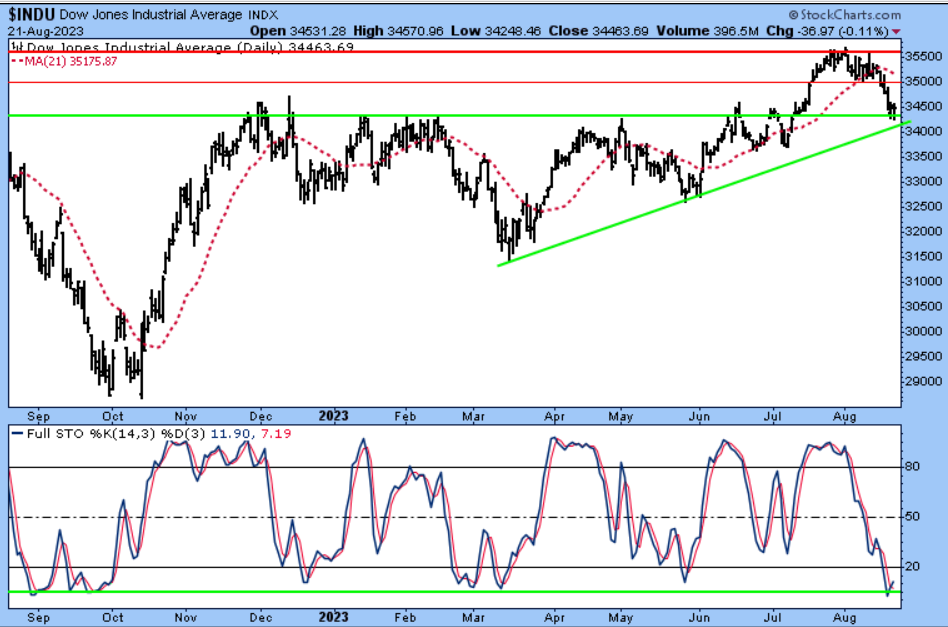Viewport: 948px width, 627px height.
Task: Click the Dow Jones Industrial Average header title
Action: (151, 15)
